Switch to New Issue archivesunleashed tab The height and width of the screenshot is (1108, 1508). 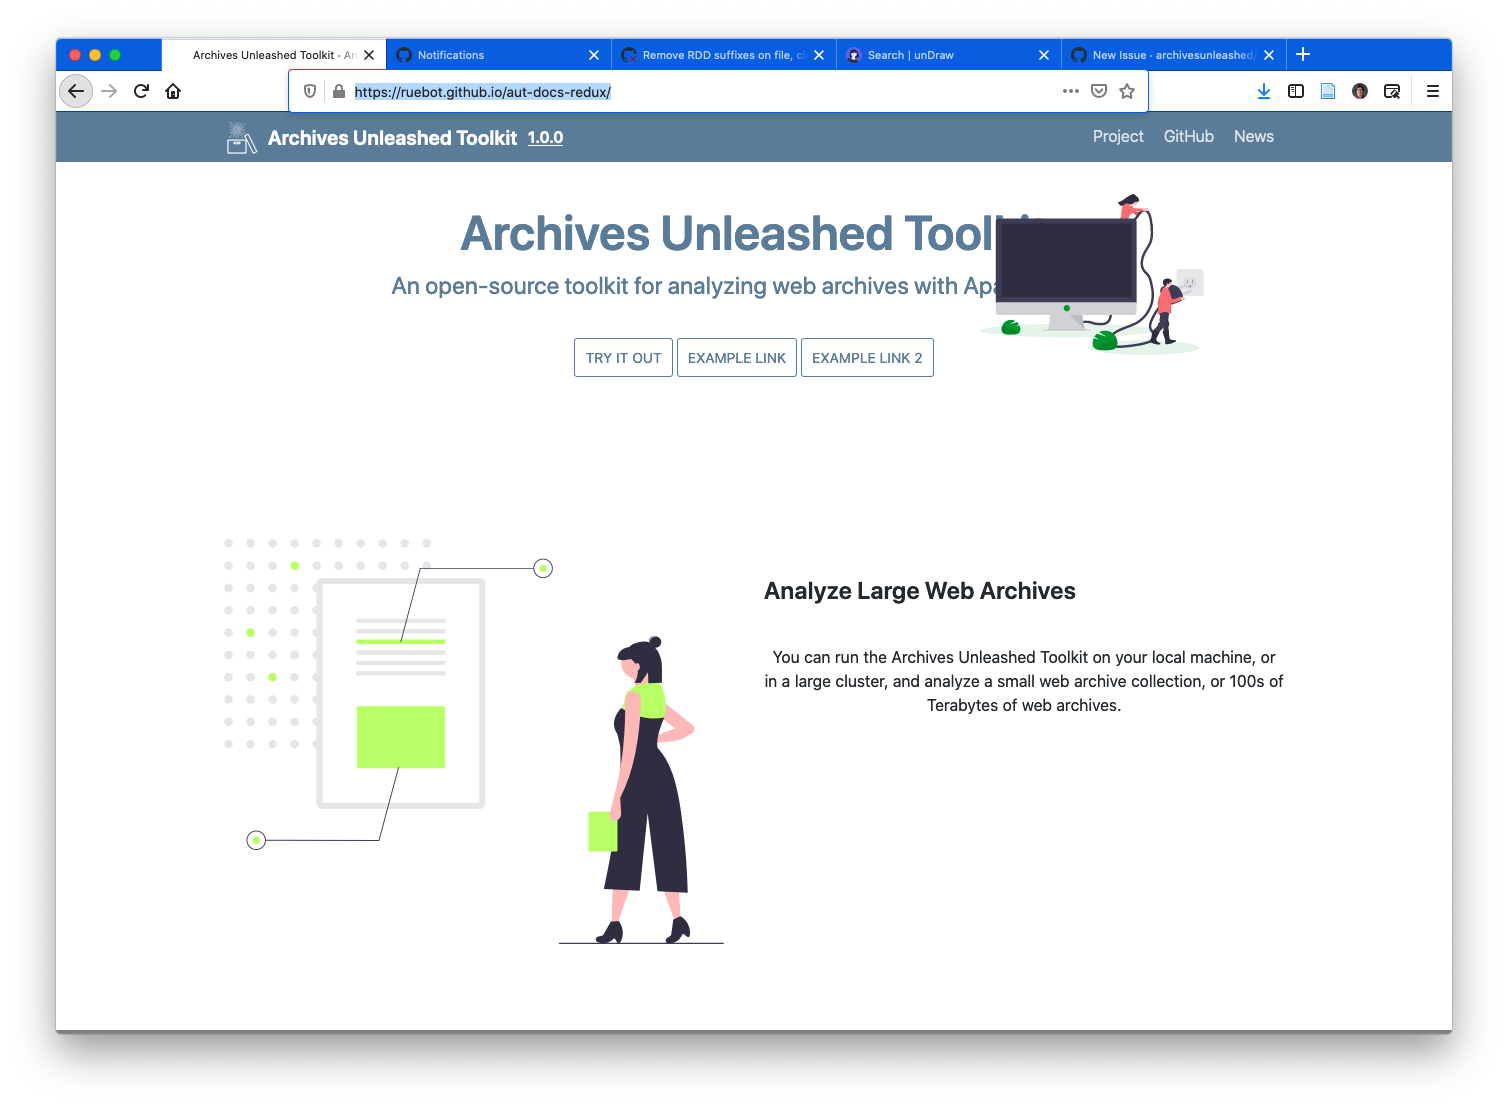click(1173, 55)
